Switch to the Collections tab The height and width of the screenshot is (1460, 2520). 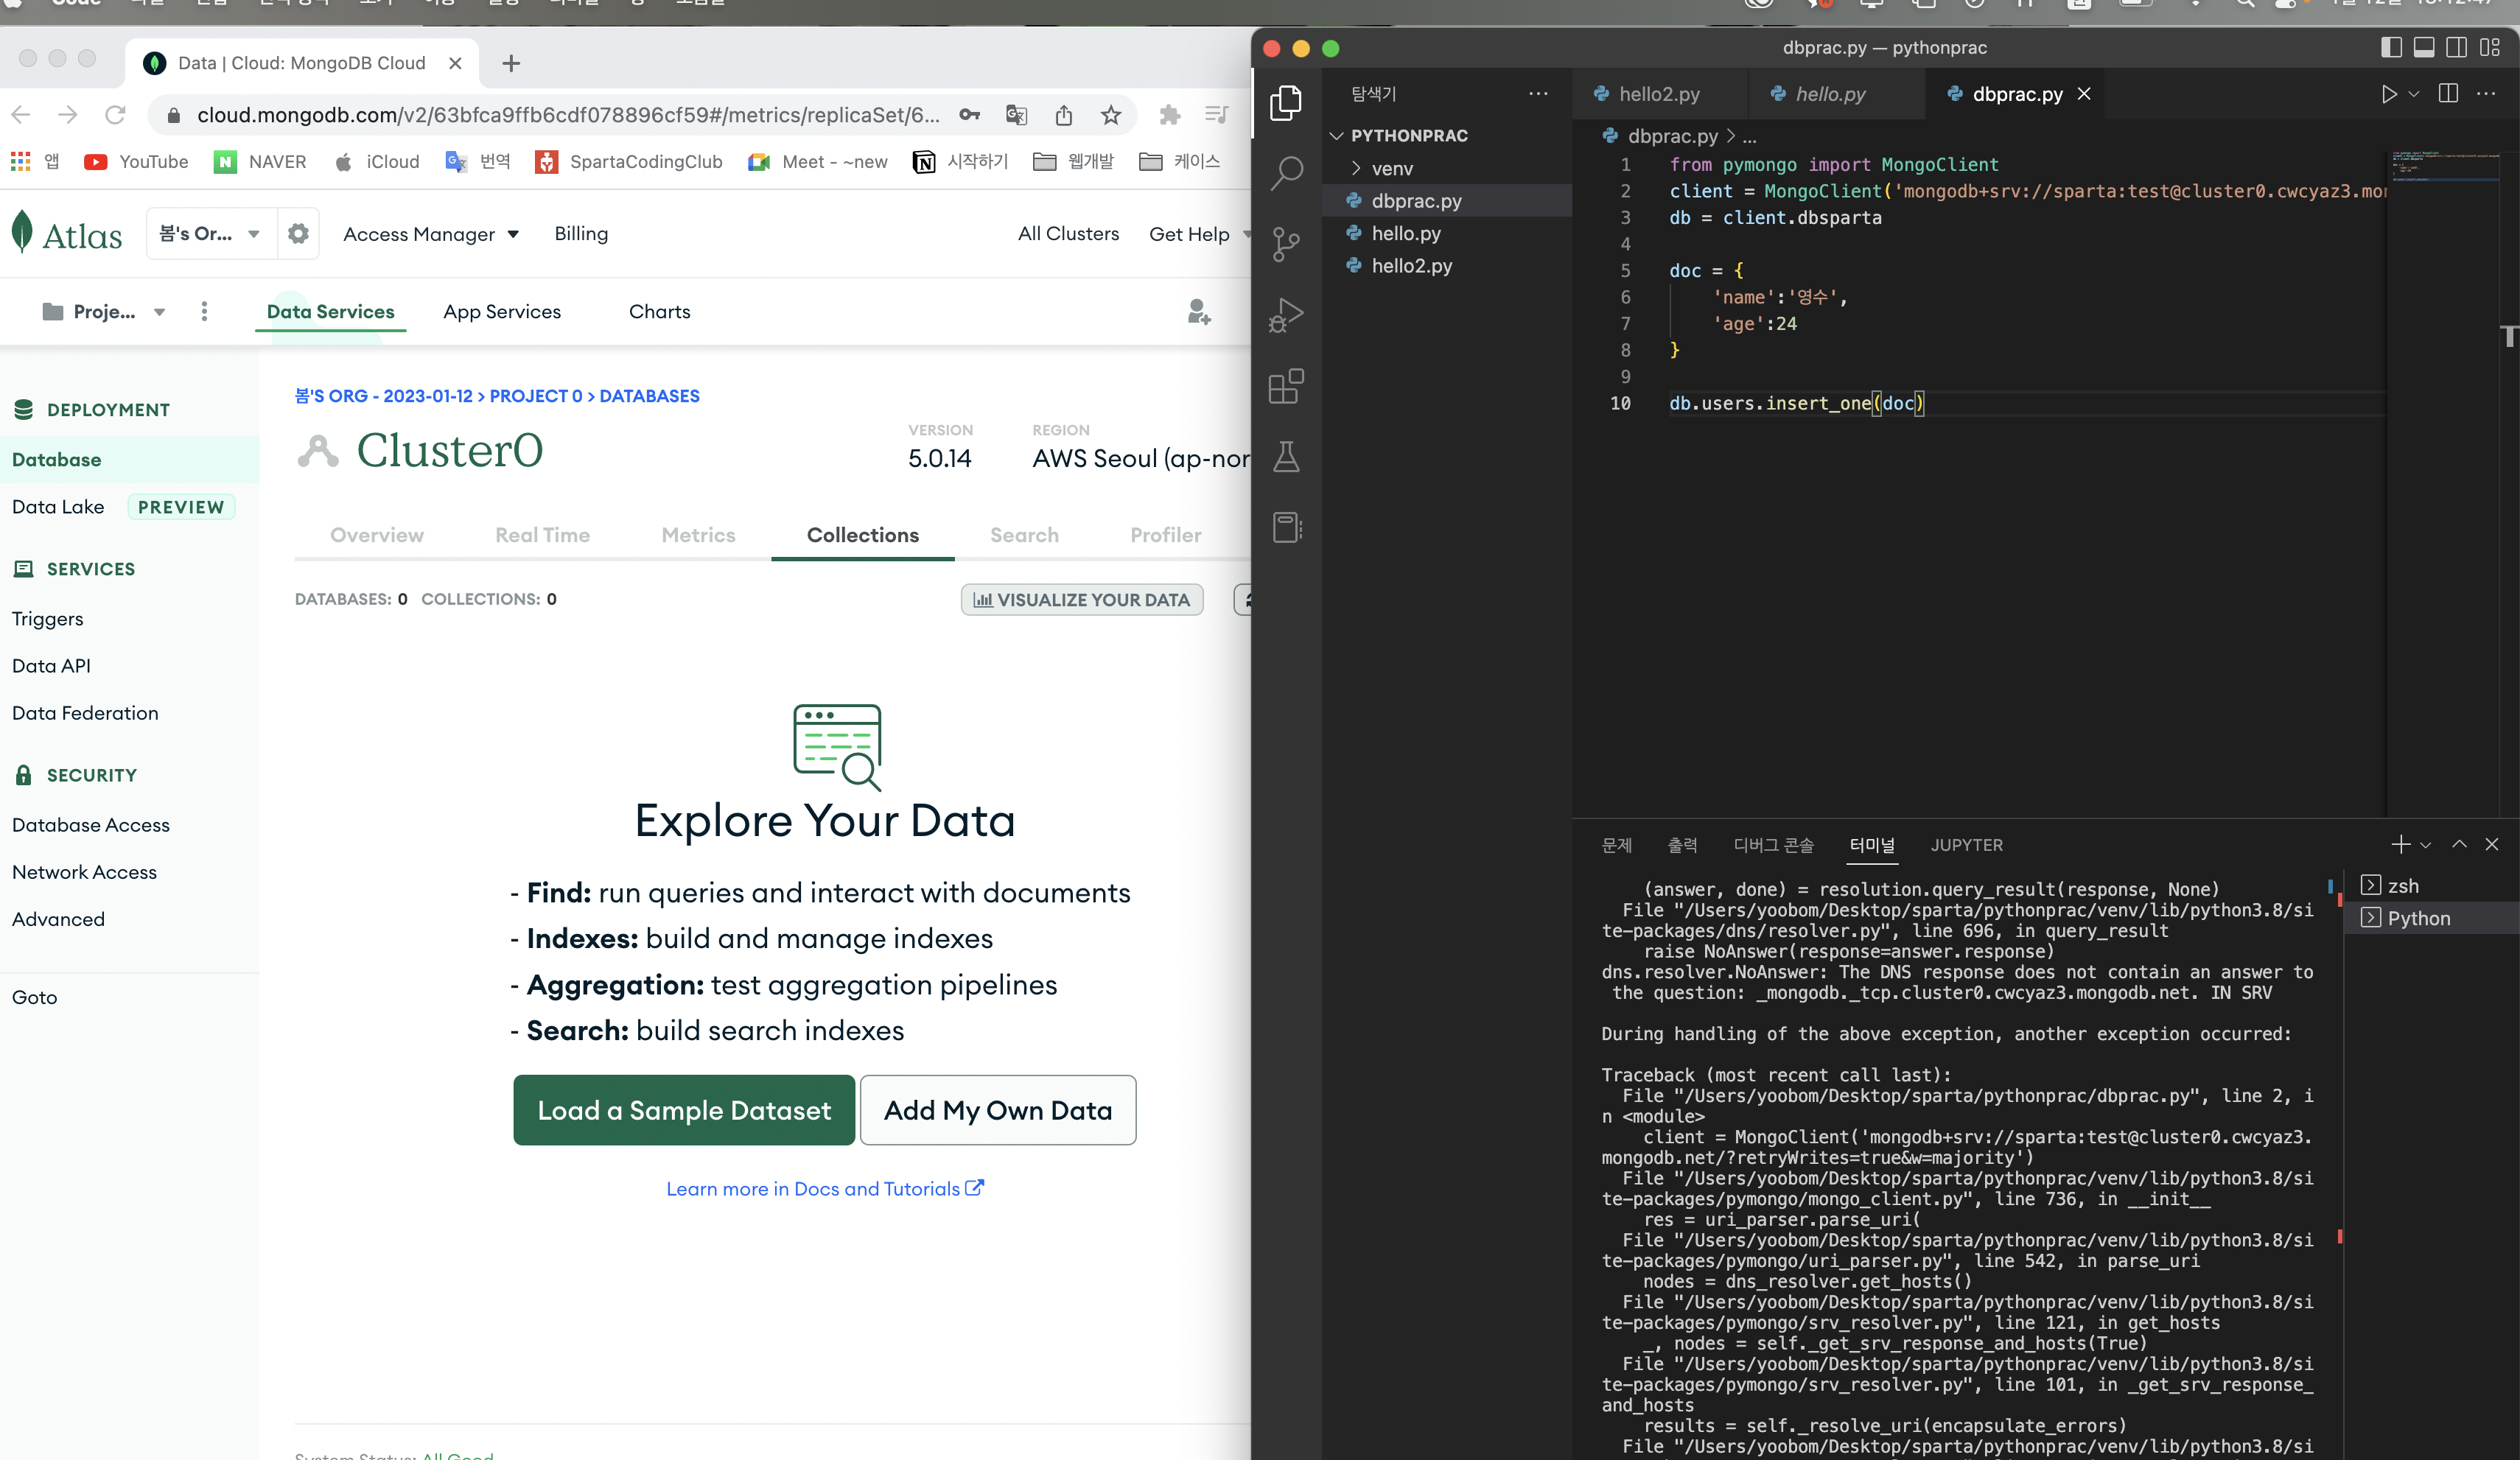[x=863, y=535]
